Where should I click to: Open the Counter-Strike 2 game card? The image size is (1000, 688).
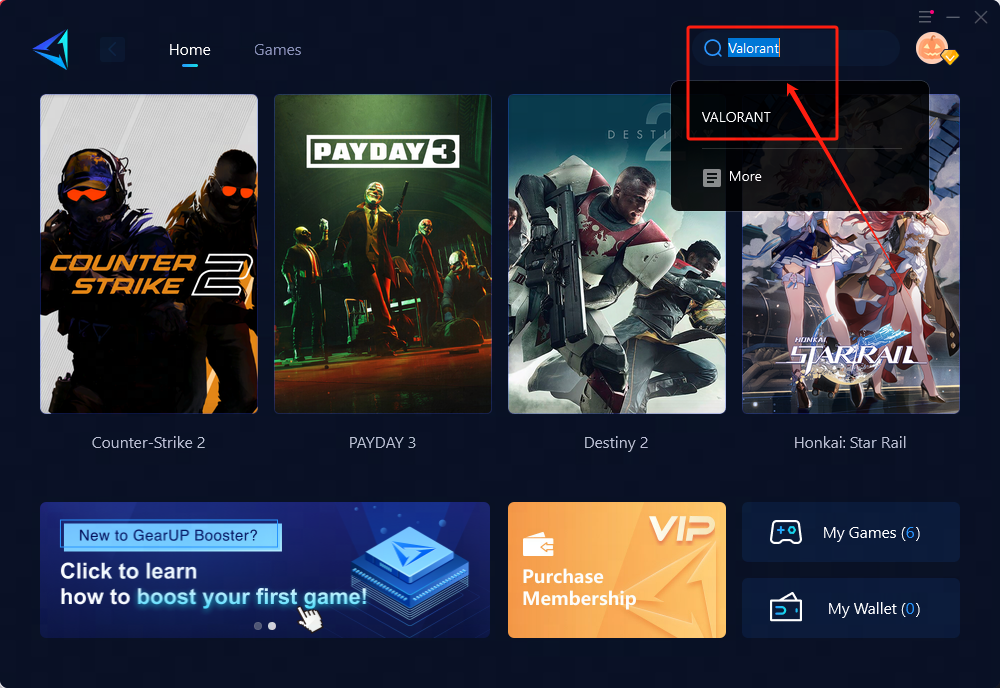pos(149,254)
